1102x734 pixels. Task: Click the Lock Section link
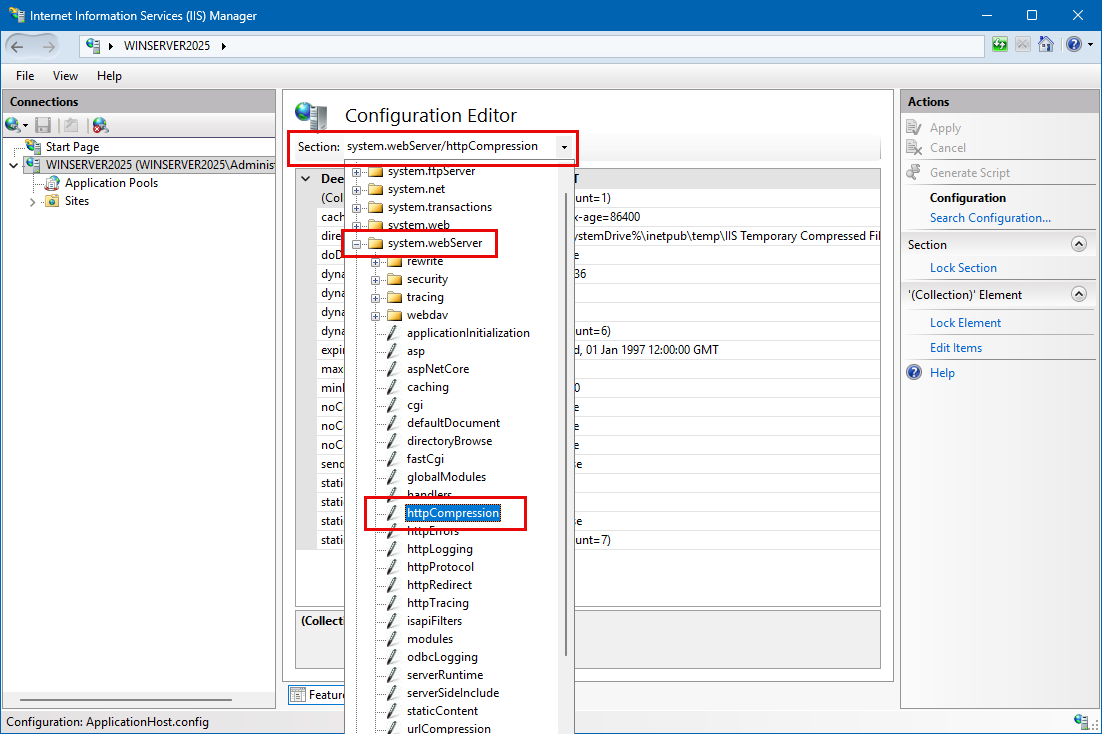click(x=963, y=268)
